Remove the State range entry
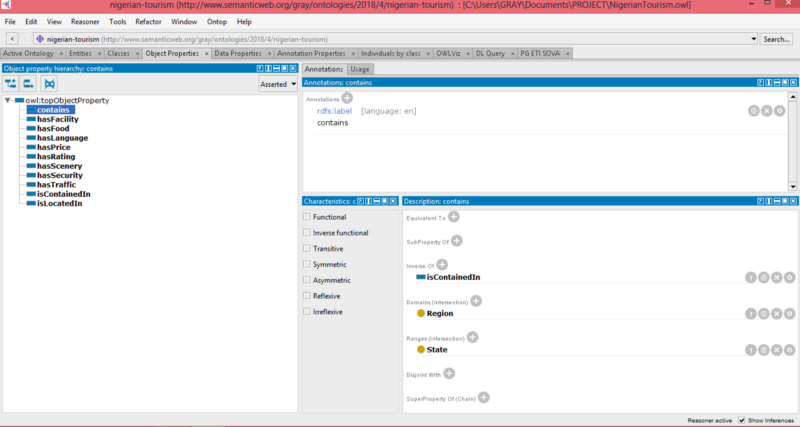 click(776, 350)
